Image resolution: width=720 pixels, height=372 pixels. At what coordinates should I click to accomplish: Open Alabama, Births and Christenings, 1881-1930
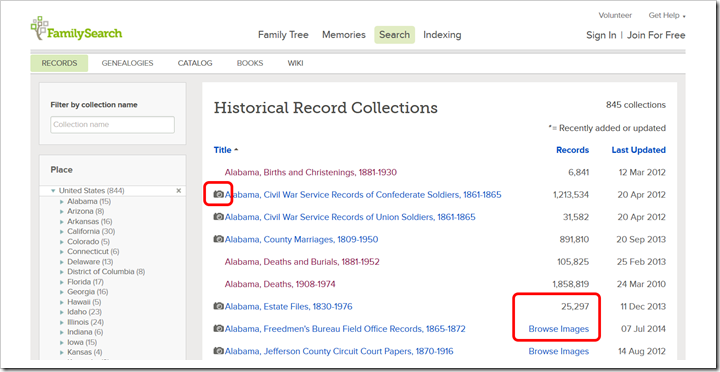coord(311,173)
